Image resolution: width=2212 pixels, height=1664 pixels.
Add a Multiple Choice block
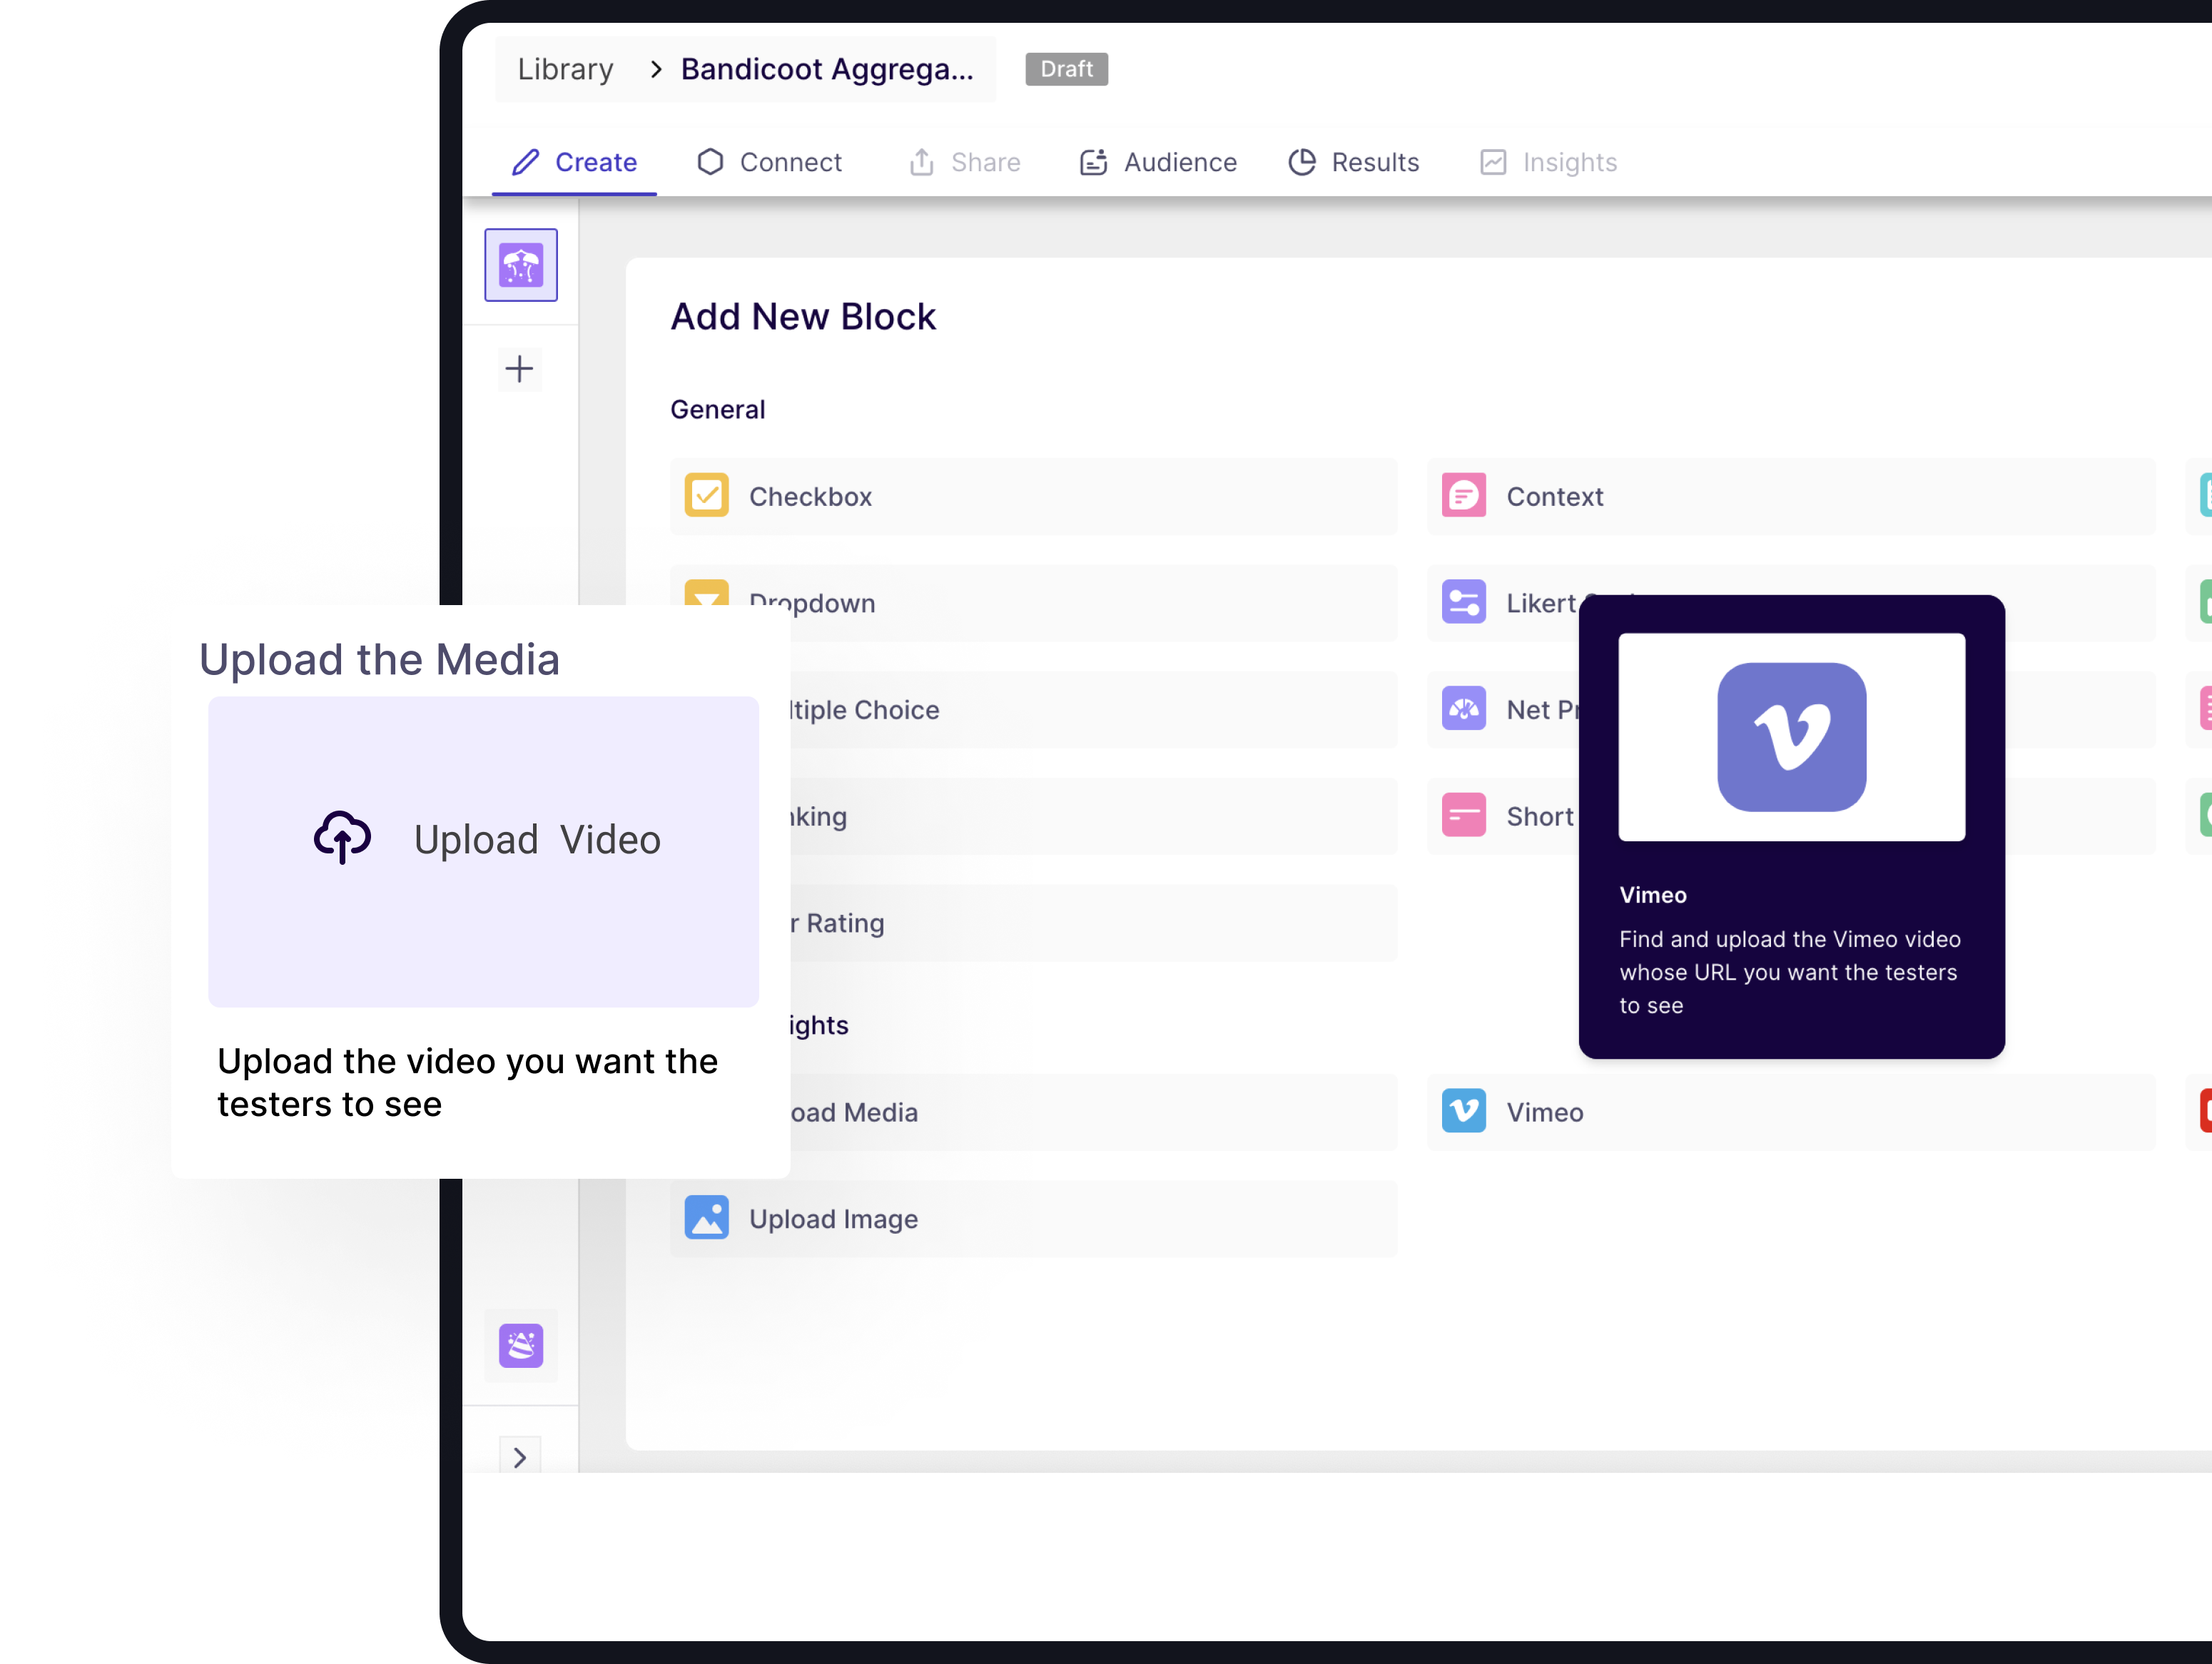[1093, 709]
